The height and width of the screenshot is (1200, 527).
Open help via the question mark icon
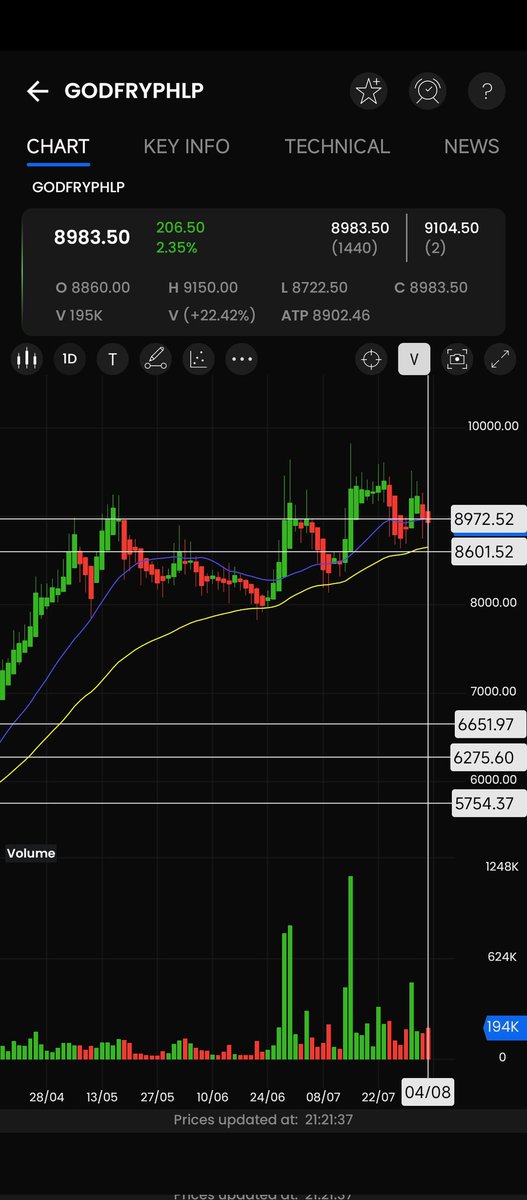(x=487, y=92)
